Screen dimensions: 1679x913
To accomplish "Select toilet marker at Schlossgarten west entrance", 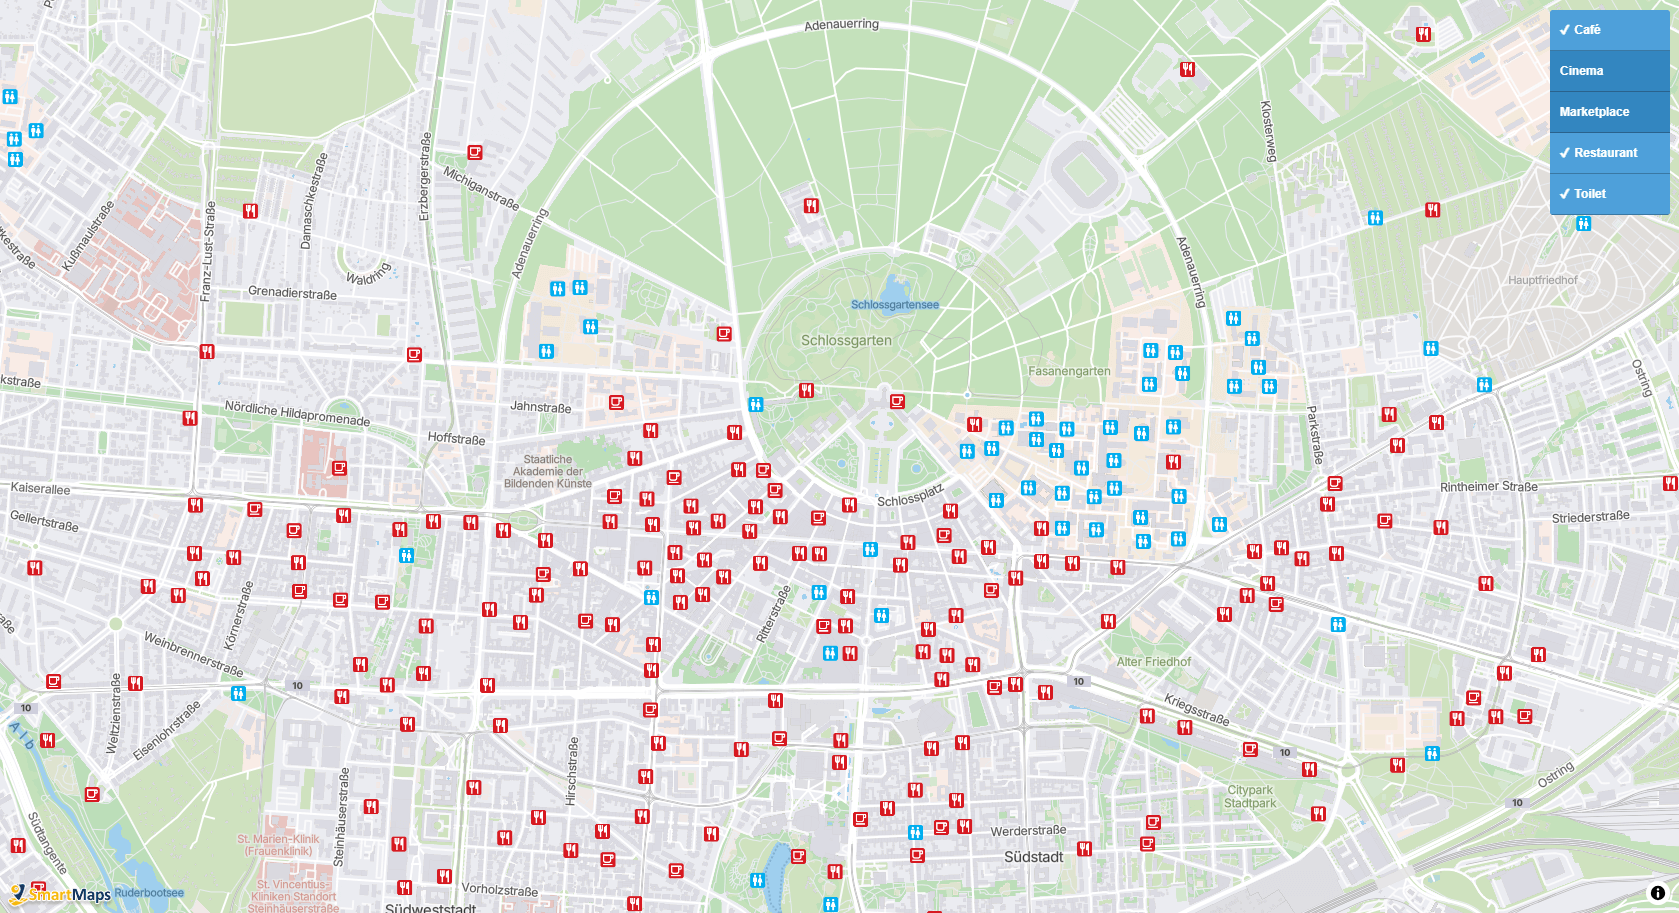I will click(x=756, y=405).
